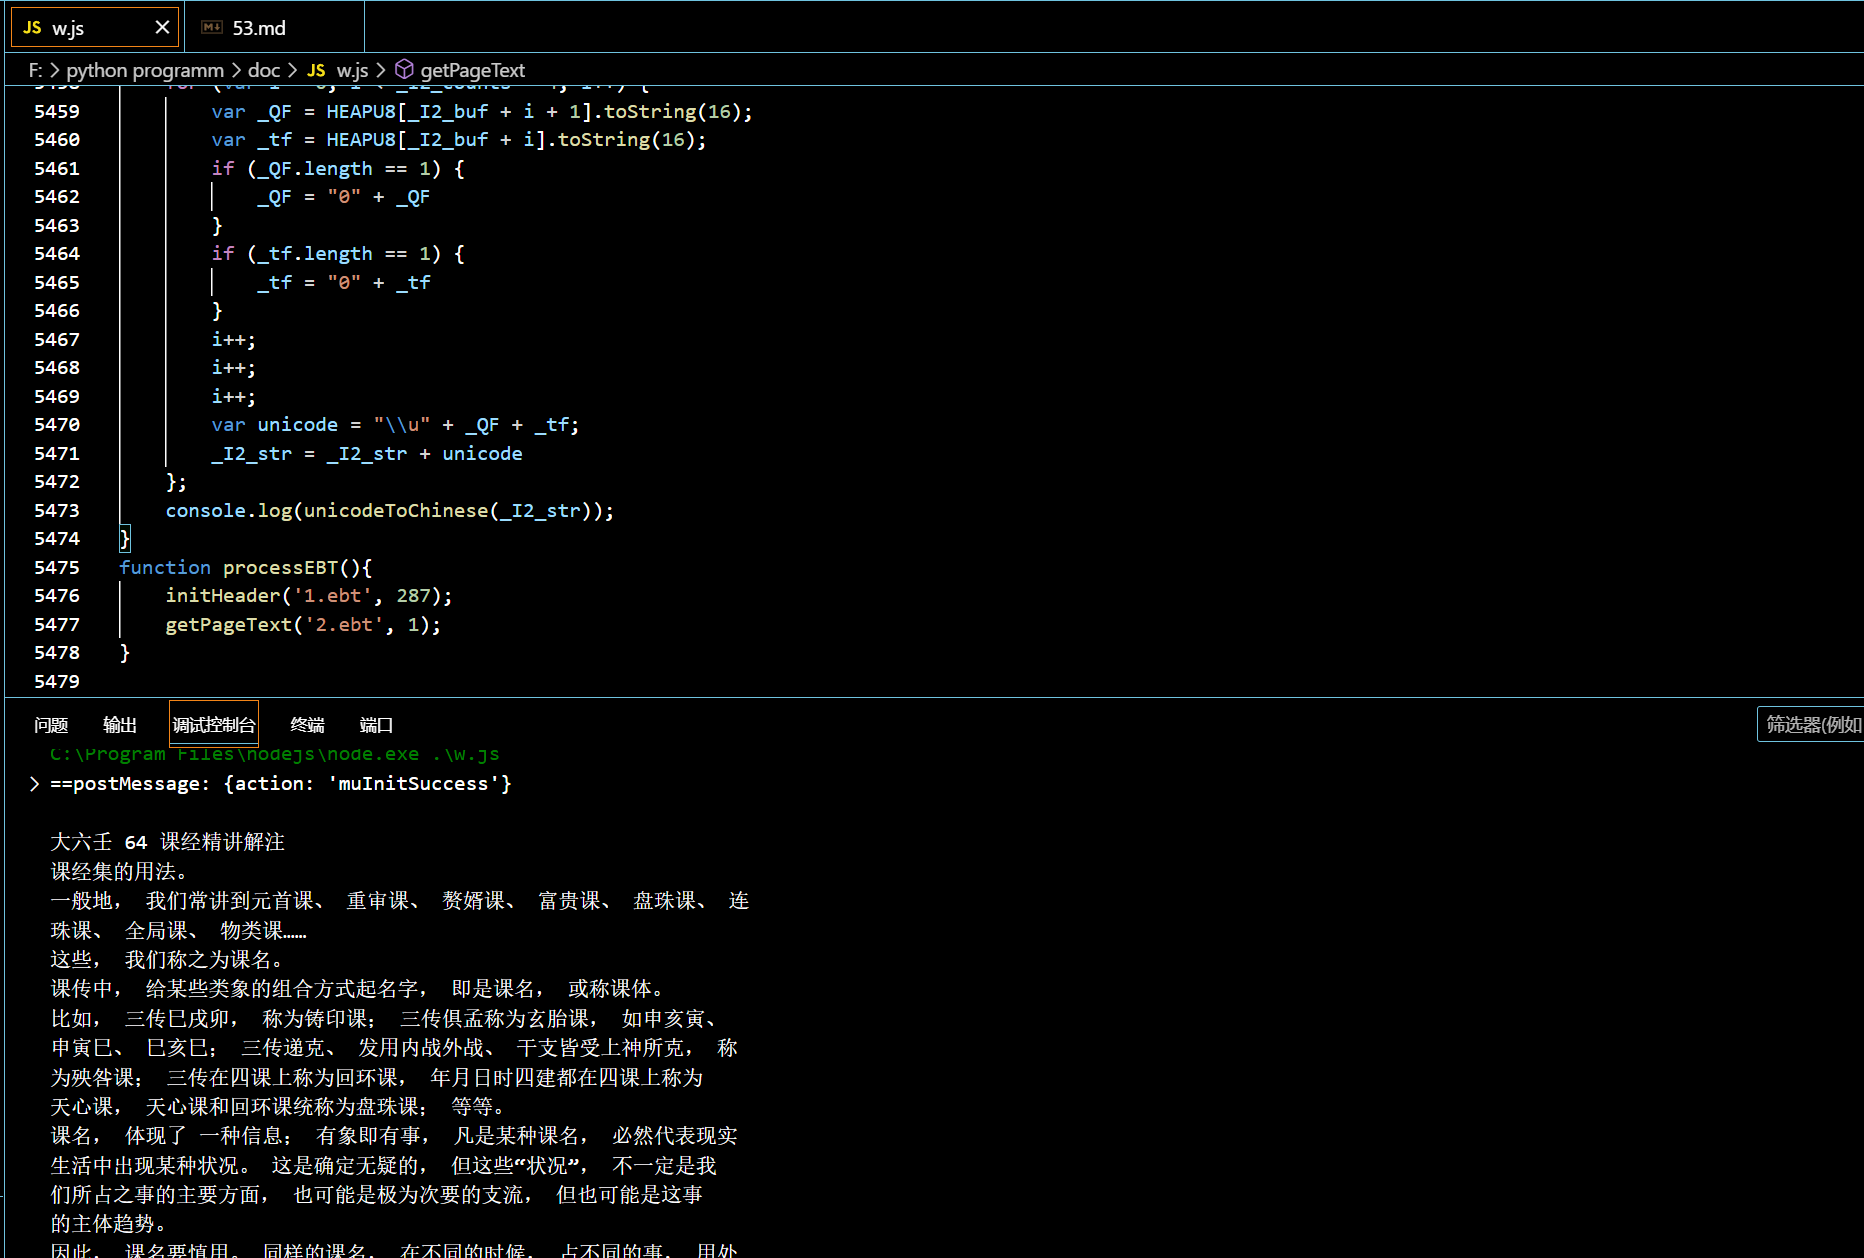Place cursor on processEBT function name

(280, 567)
